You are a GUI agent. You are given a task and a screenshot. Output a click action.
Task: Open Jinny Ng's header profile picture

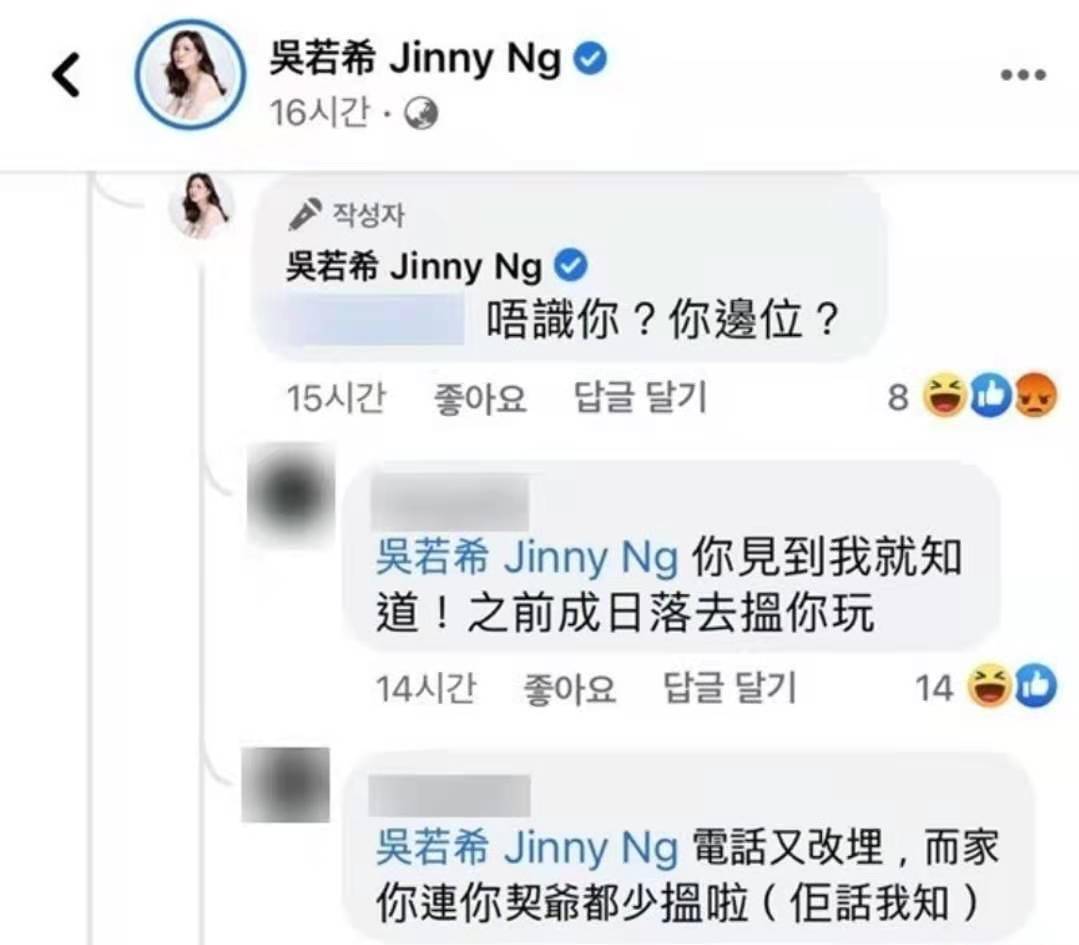pos(189,74)
